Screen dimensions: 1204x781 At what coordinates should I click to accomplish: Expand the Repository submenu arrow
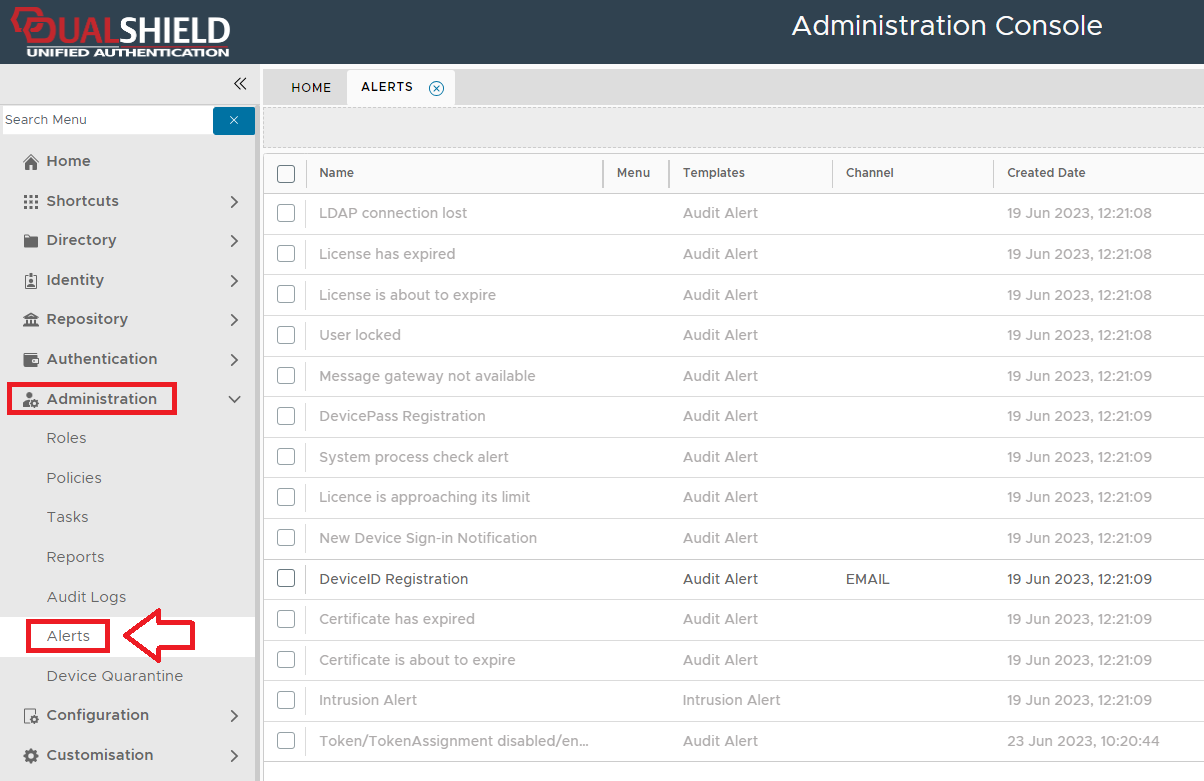pos(235,320)
